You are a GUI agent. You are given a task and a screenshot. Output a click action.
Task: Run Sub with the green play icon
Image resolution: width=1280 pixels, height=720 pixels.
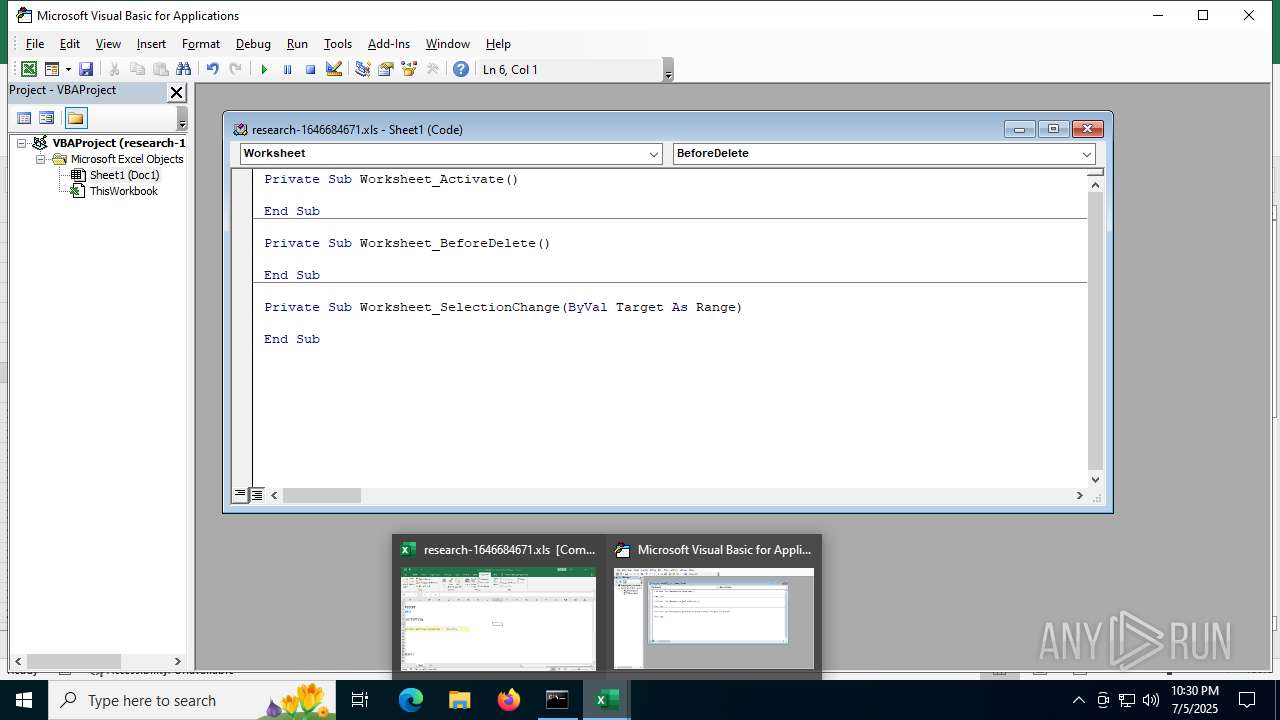[264, 69]
